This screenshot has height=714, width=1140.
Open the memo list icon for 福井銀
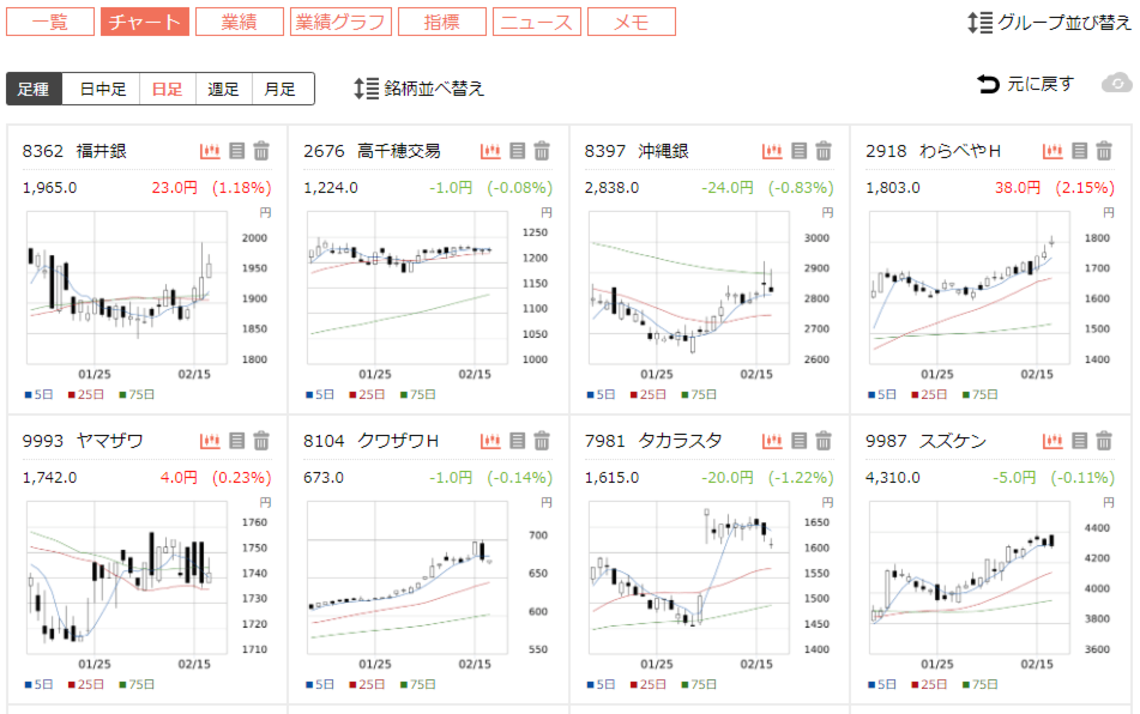[x=234, y=151]
